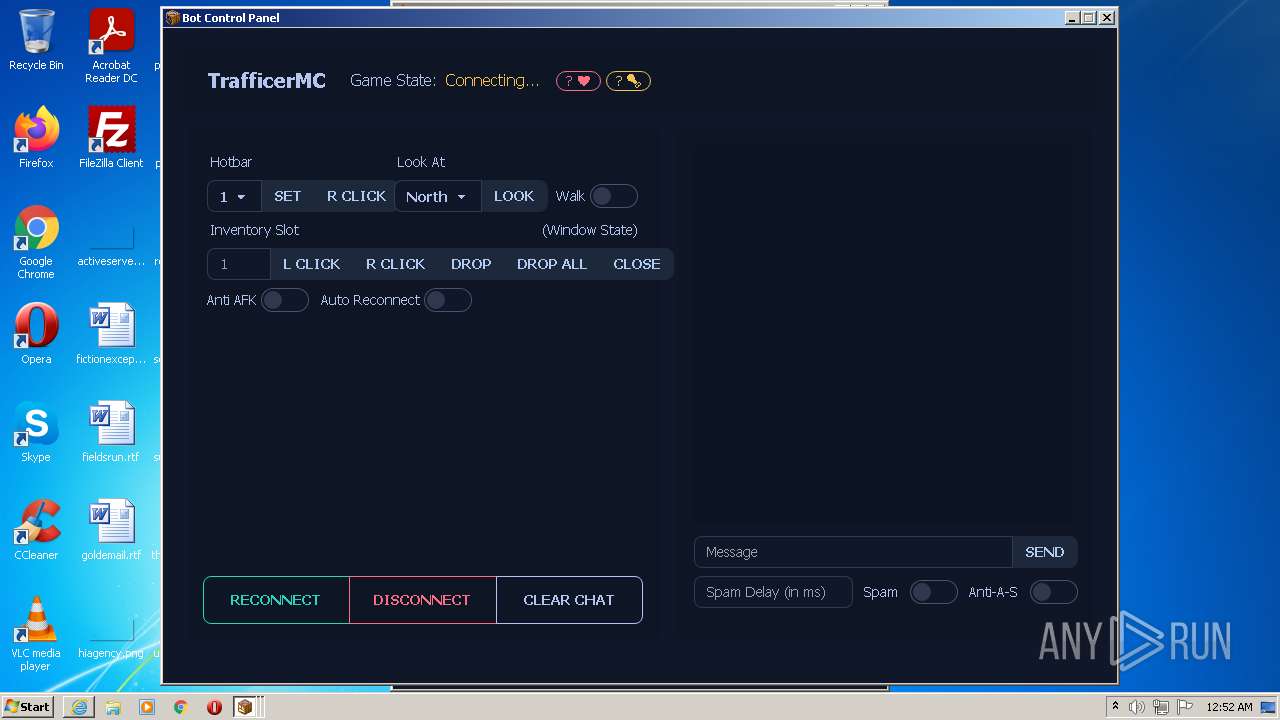
Task: Open the Hotbar slot number dropdown
Action: pos(234,197)
